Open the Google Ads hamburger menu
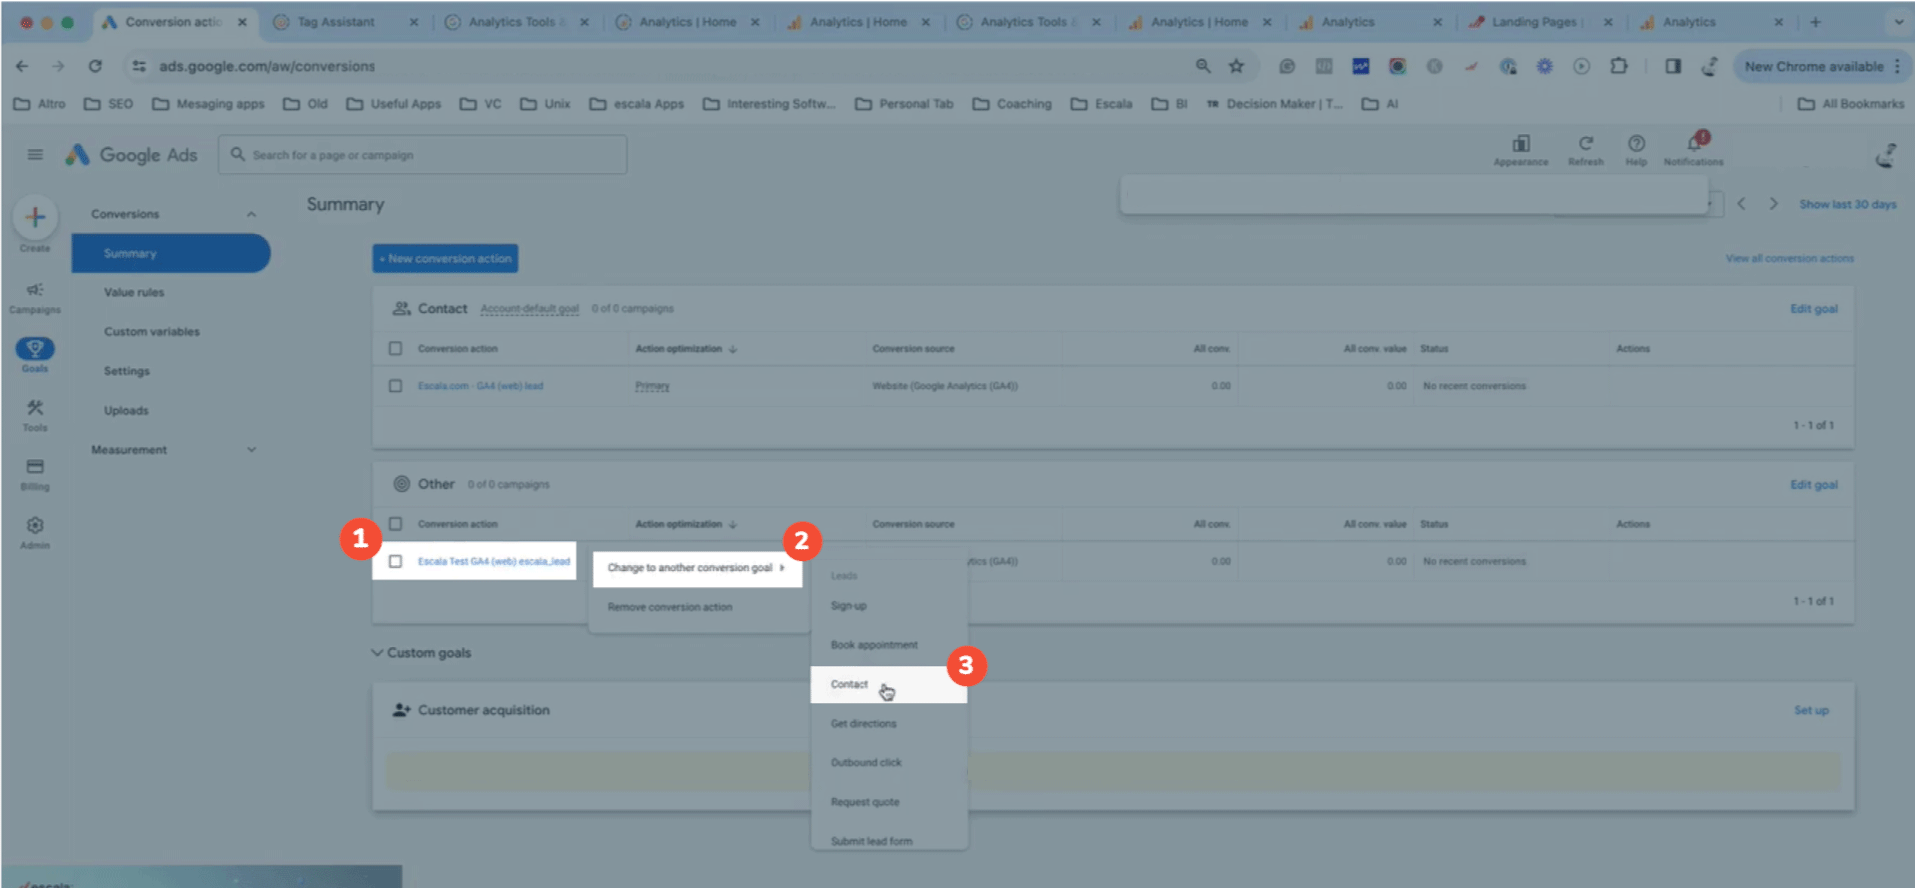Viewport: 1915px width, 888px height. coord(35,155)
